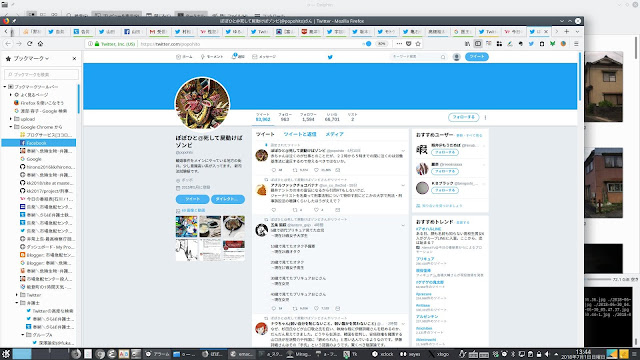
Task: Open the Twitterの高度な検索 bookmark
Action: point(53,311)
